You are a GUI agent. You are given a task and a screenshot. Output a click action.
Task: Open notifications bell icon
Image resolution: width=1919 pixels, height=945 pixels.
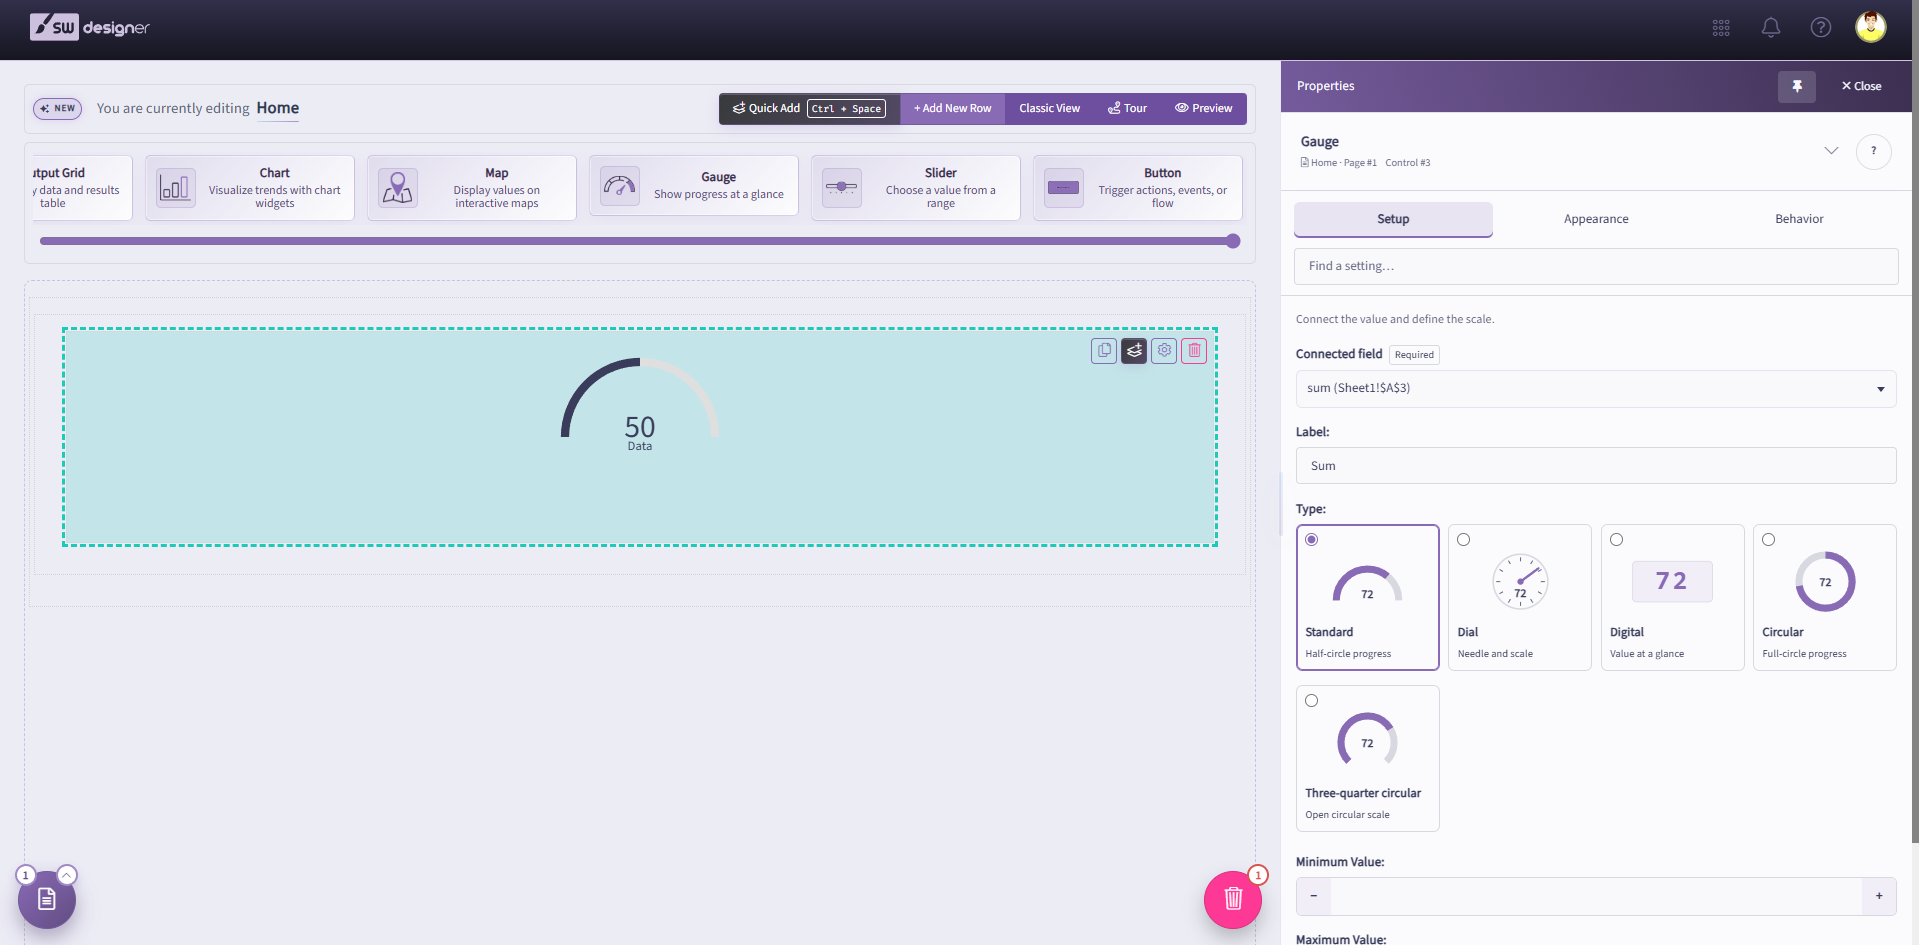(x=1771, y=28)
